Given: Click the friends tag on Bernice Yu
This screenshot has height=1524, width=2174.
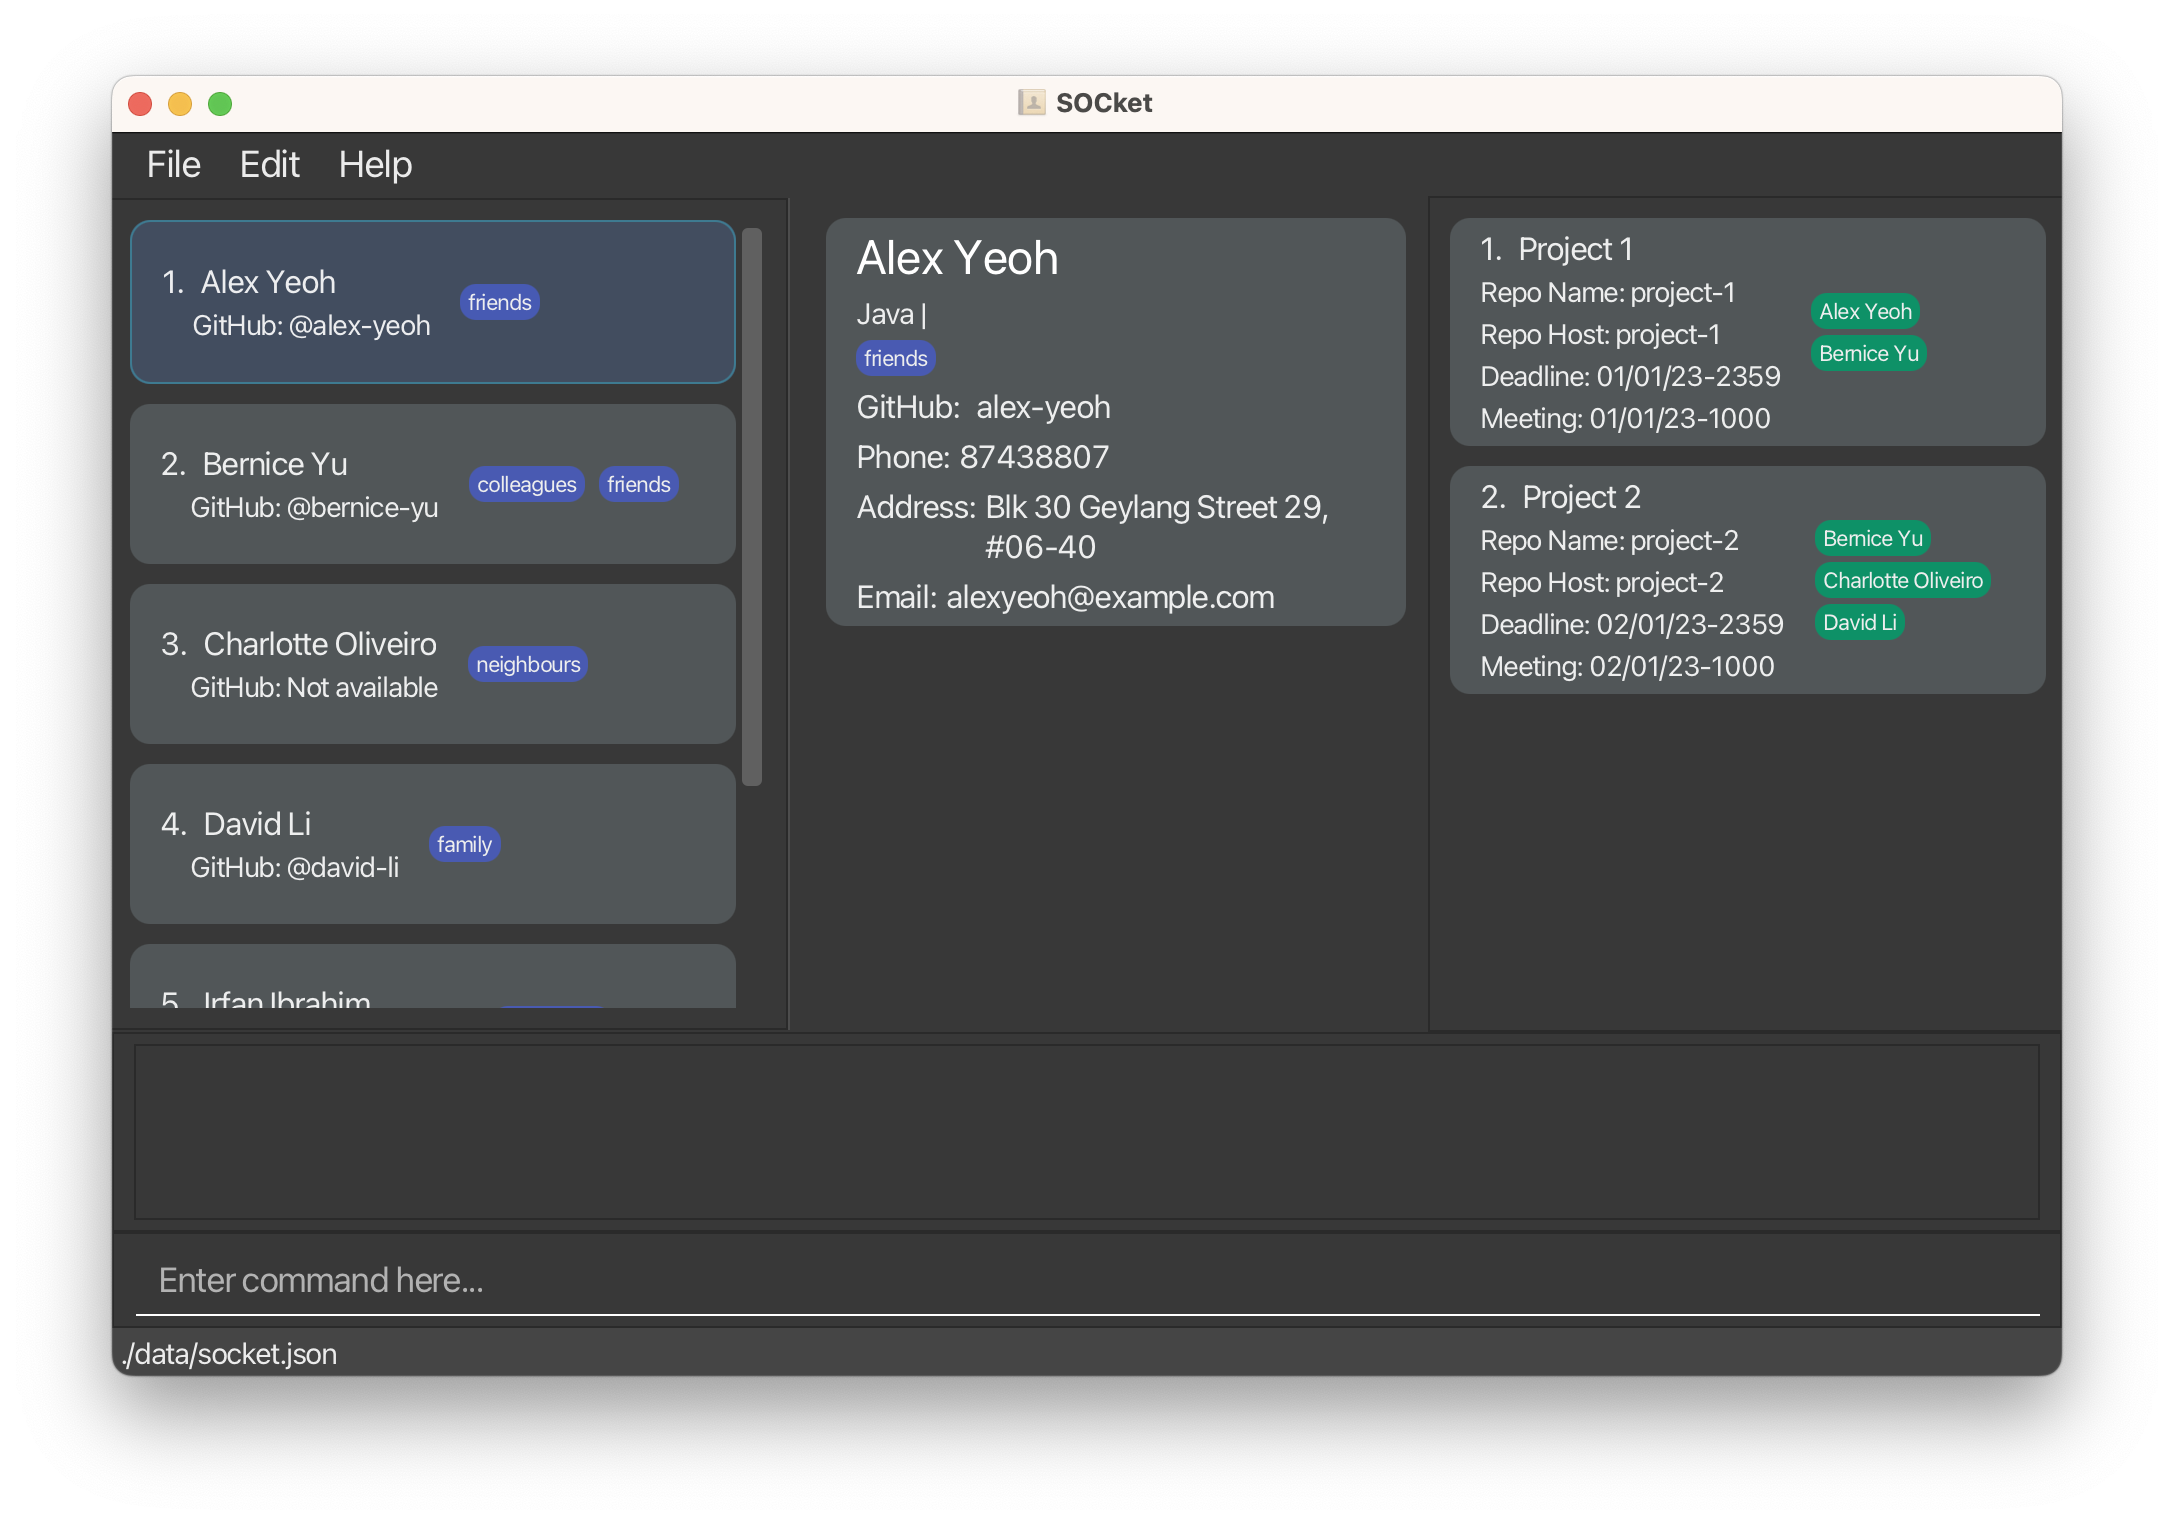Looking at the screenshot, I should [638, 484].
